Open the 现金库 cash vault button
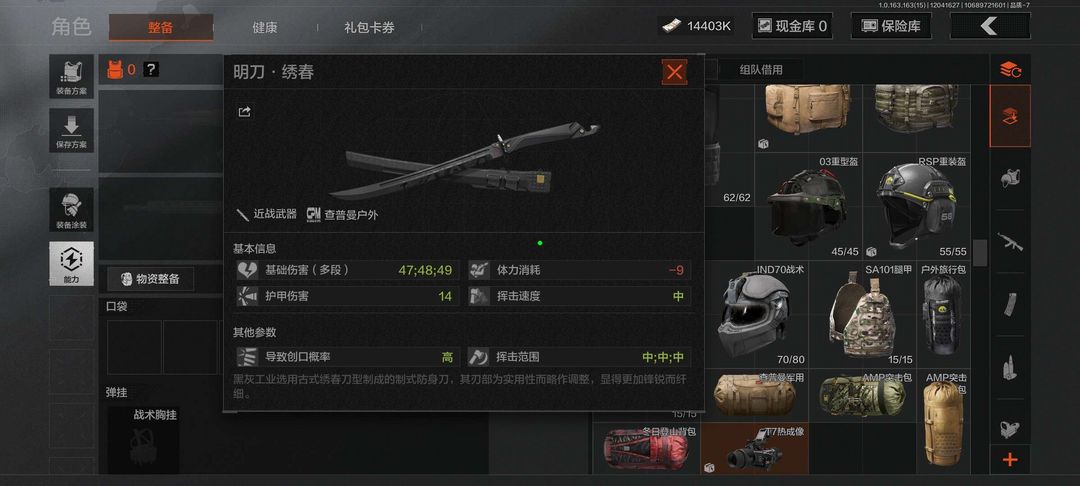Viewport: 1080px width, 486px height. [792, 26]
